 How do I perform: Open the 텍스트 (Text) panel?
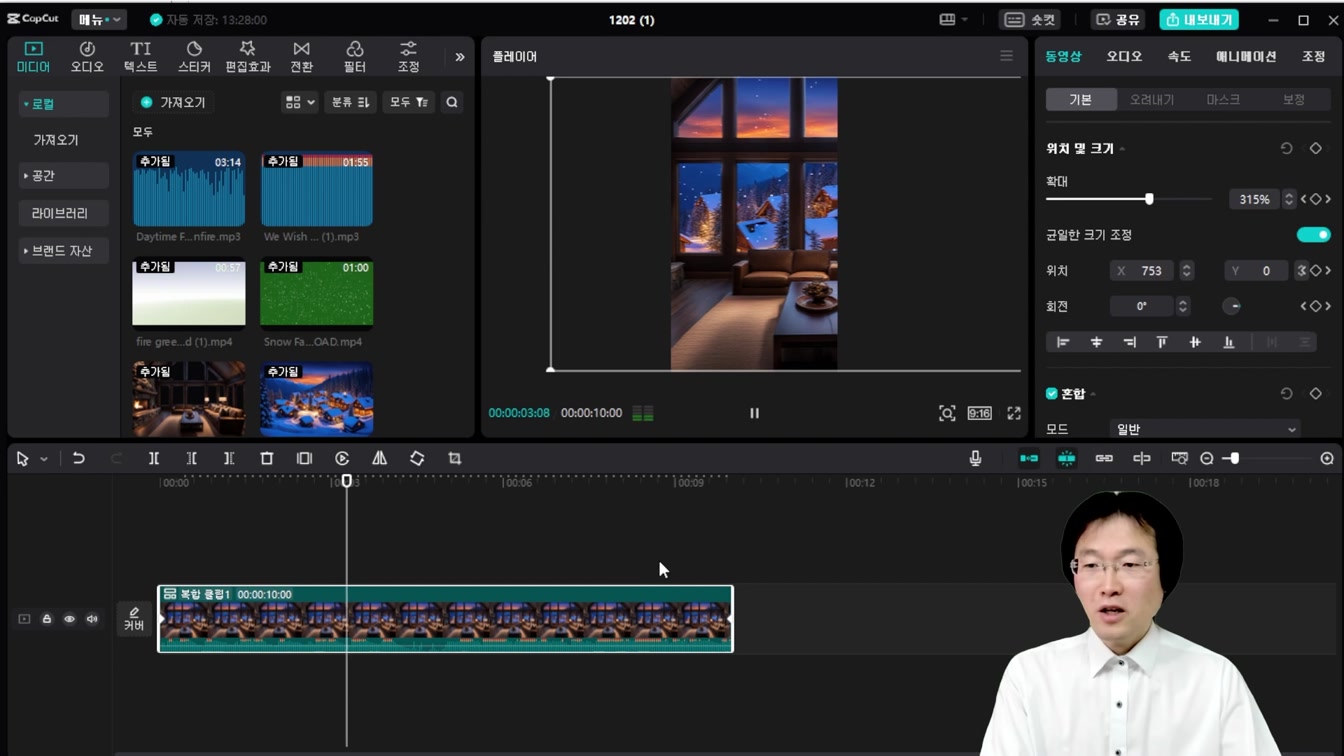coord(140,57)
